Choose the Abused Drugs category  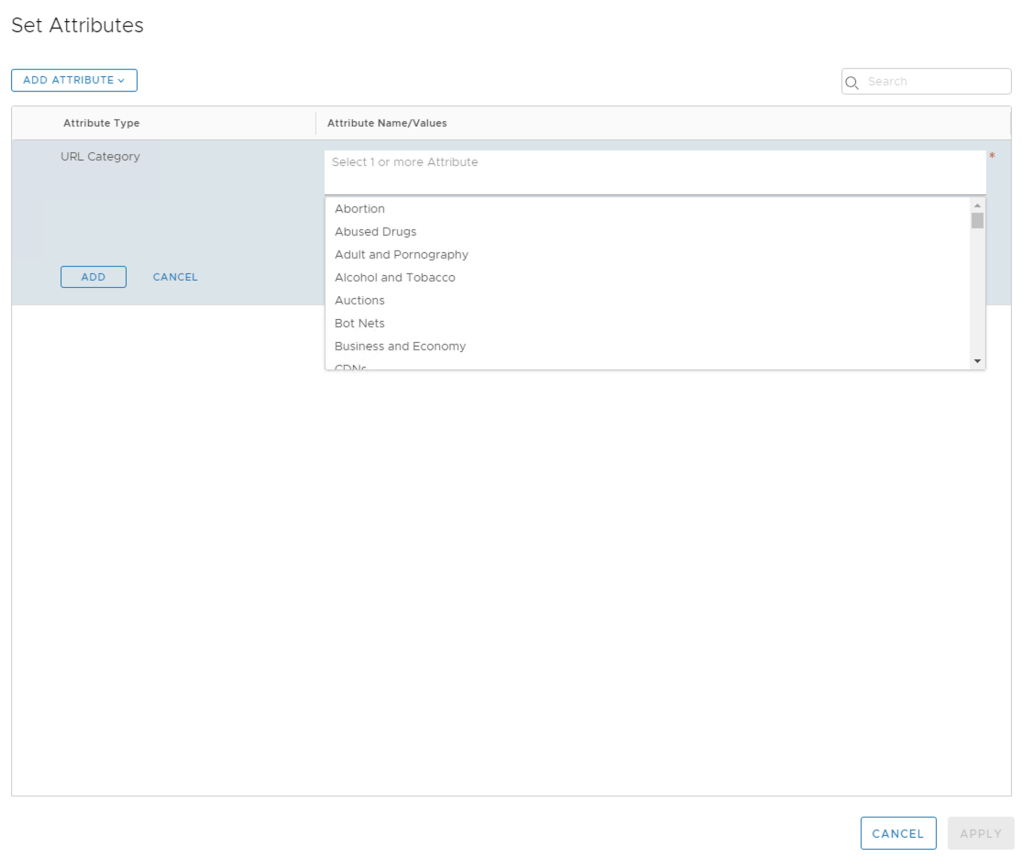click(375, 232)
